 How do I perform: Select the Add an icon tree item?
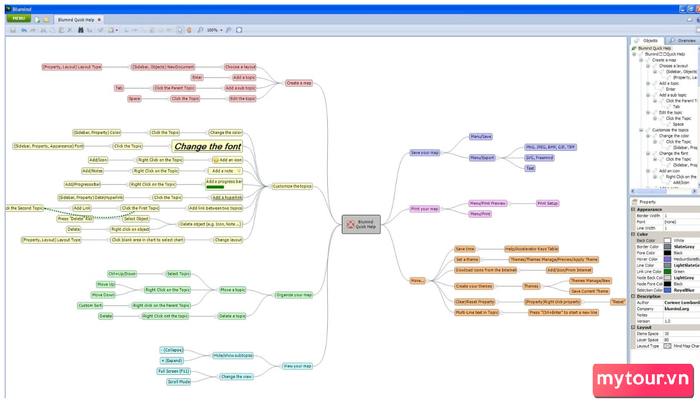670,171
